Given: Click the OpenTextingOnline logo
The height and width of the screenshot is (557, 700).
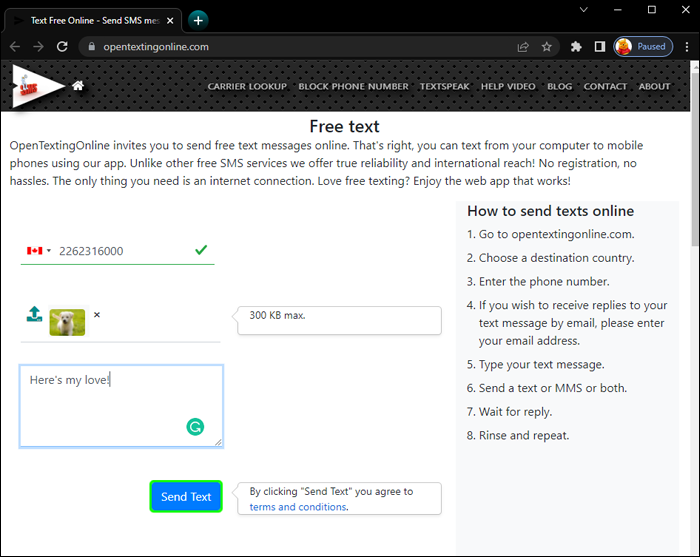Looking at the screenshot, I should [x=38, y=86].
